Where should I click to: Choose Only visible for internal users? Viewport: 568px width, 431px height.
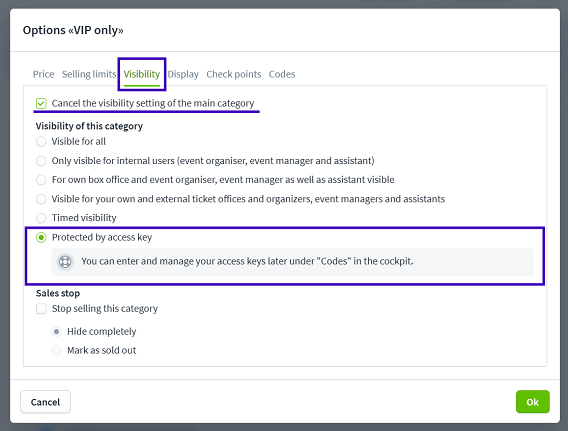click(x=41, y=161)
